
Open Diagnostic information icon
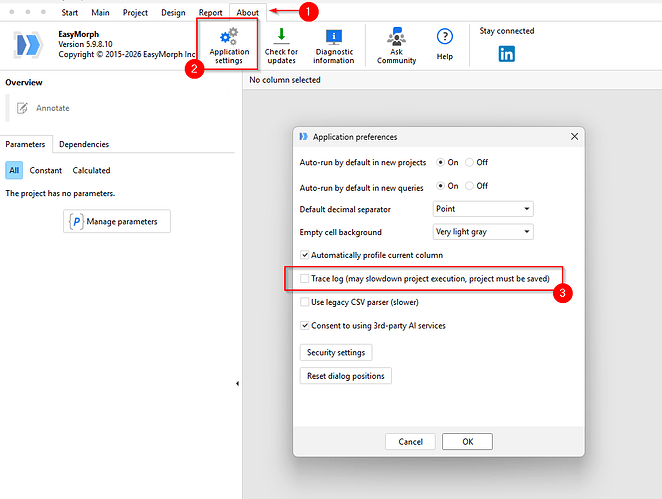click(333, 36)
